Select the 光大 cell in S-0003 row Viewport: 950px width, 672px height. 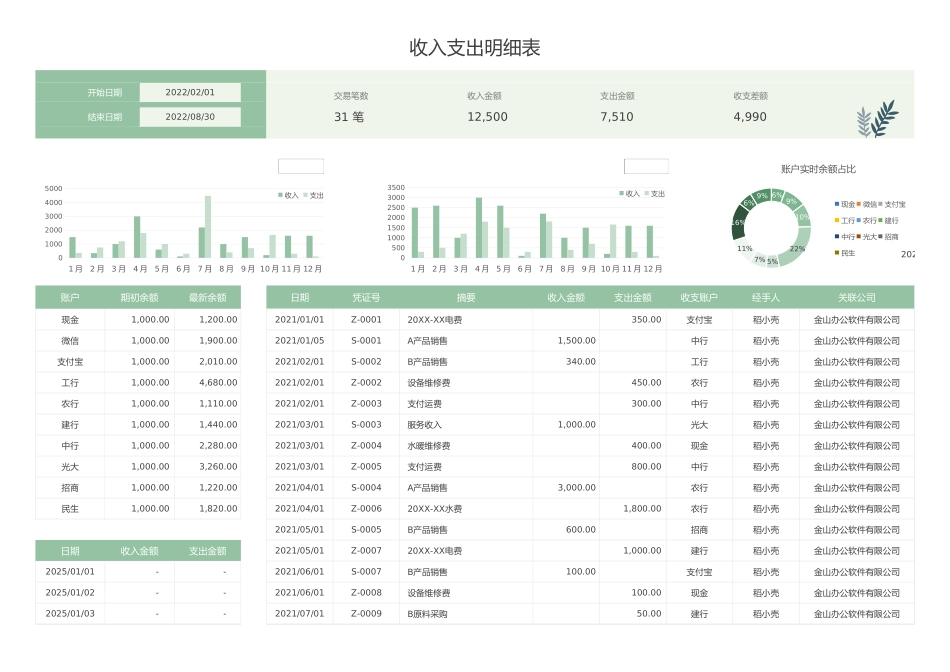[x=699, y=425]
